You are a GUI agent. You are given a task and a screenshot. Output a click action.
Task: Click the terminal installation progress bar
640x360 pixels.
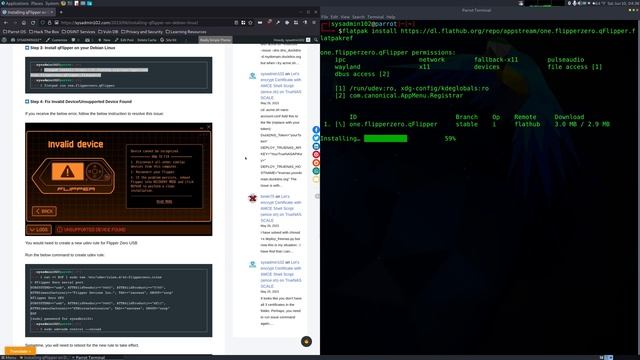tap(385, 139)
